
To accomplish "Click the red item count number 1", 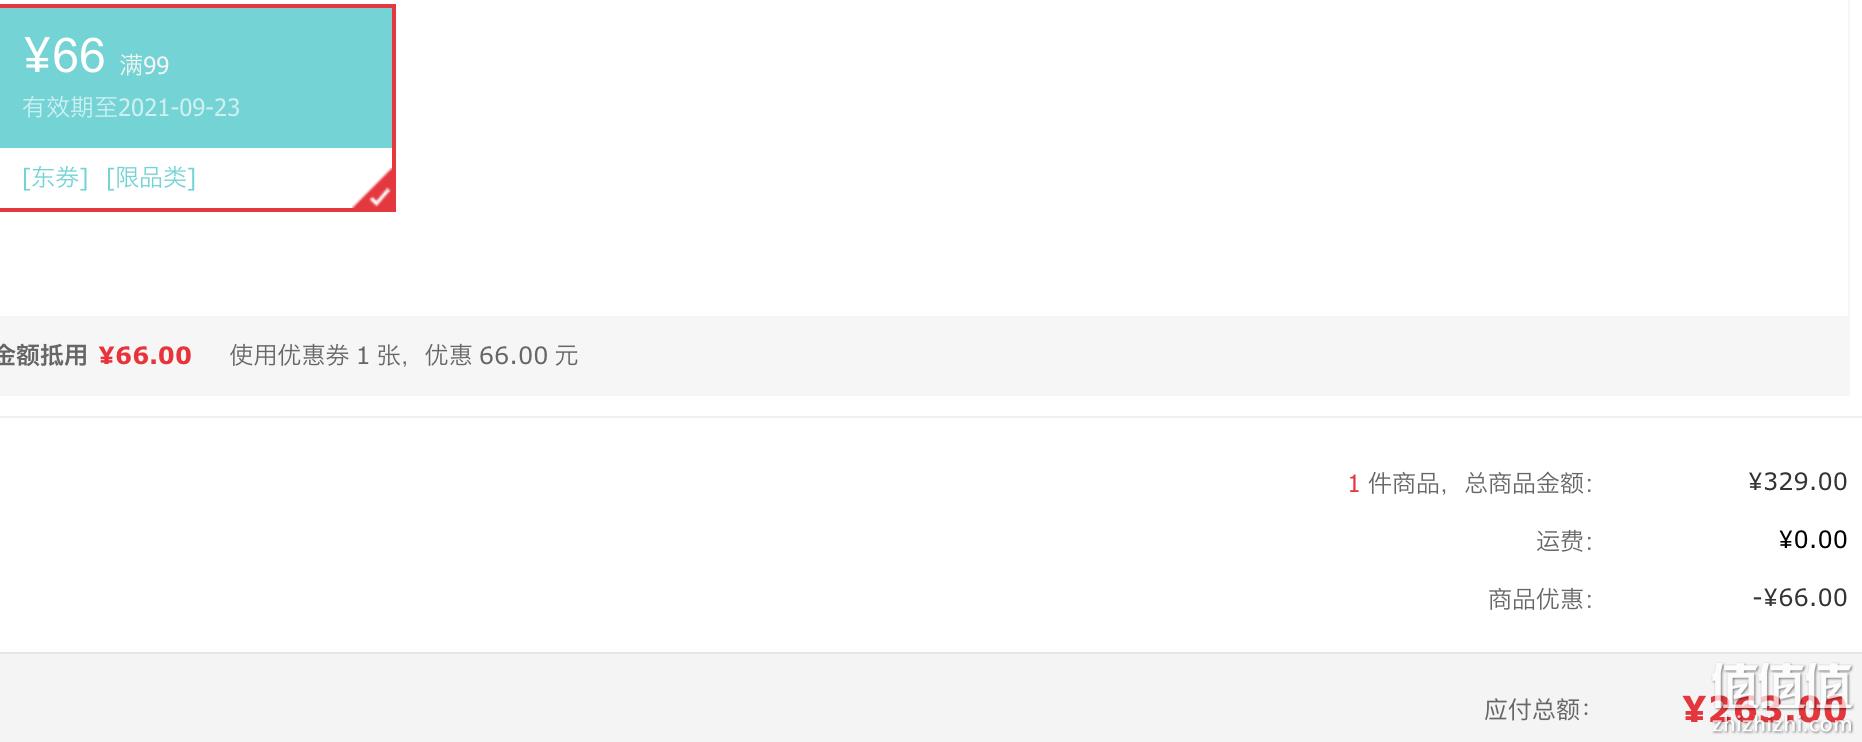I will click(x=1354, y=484).
